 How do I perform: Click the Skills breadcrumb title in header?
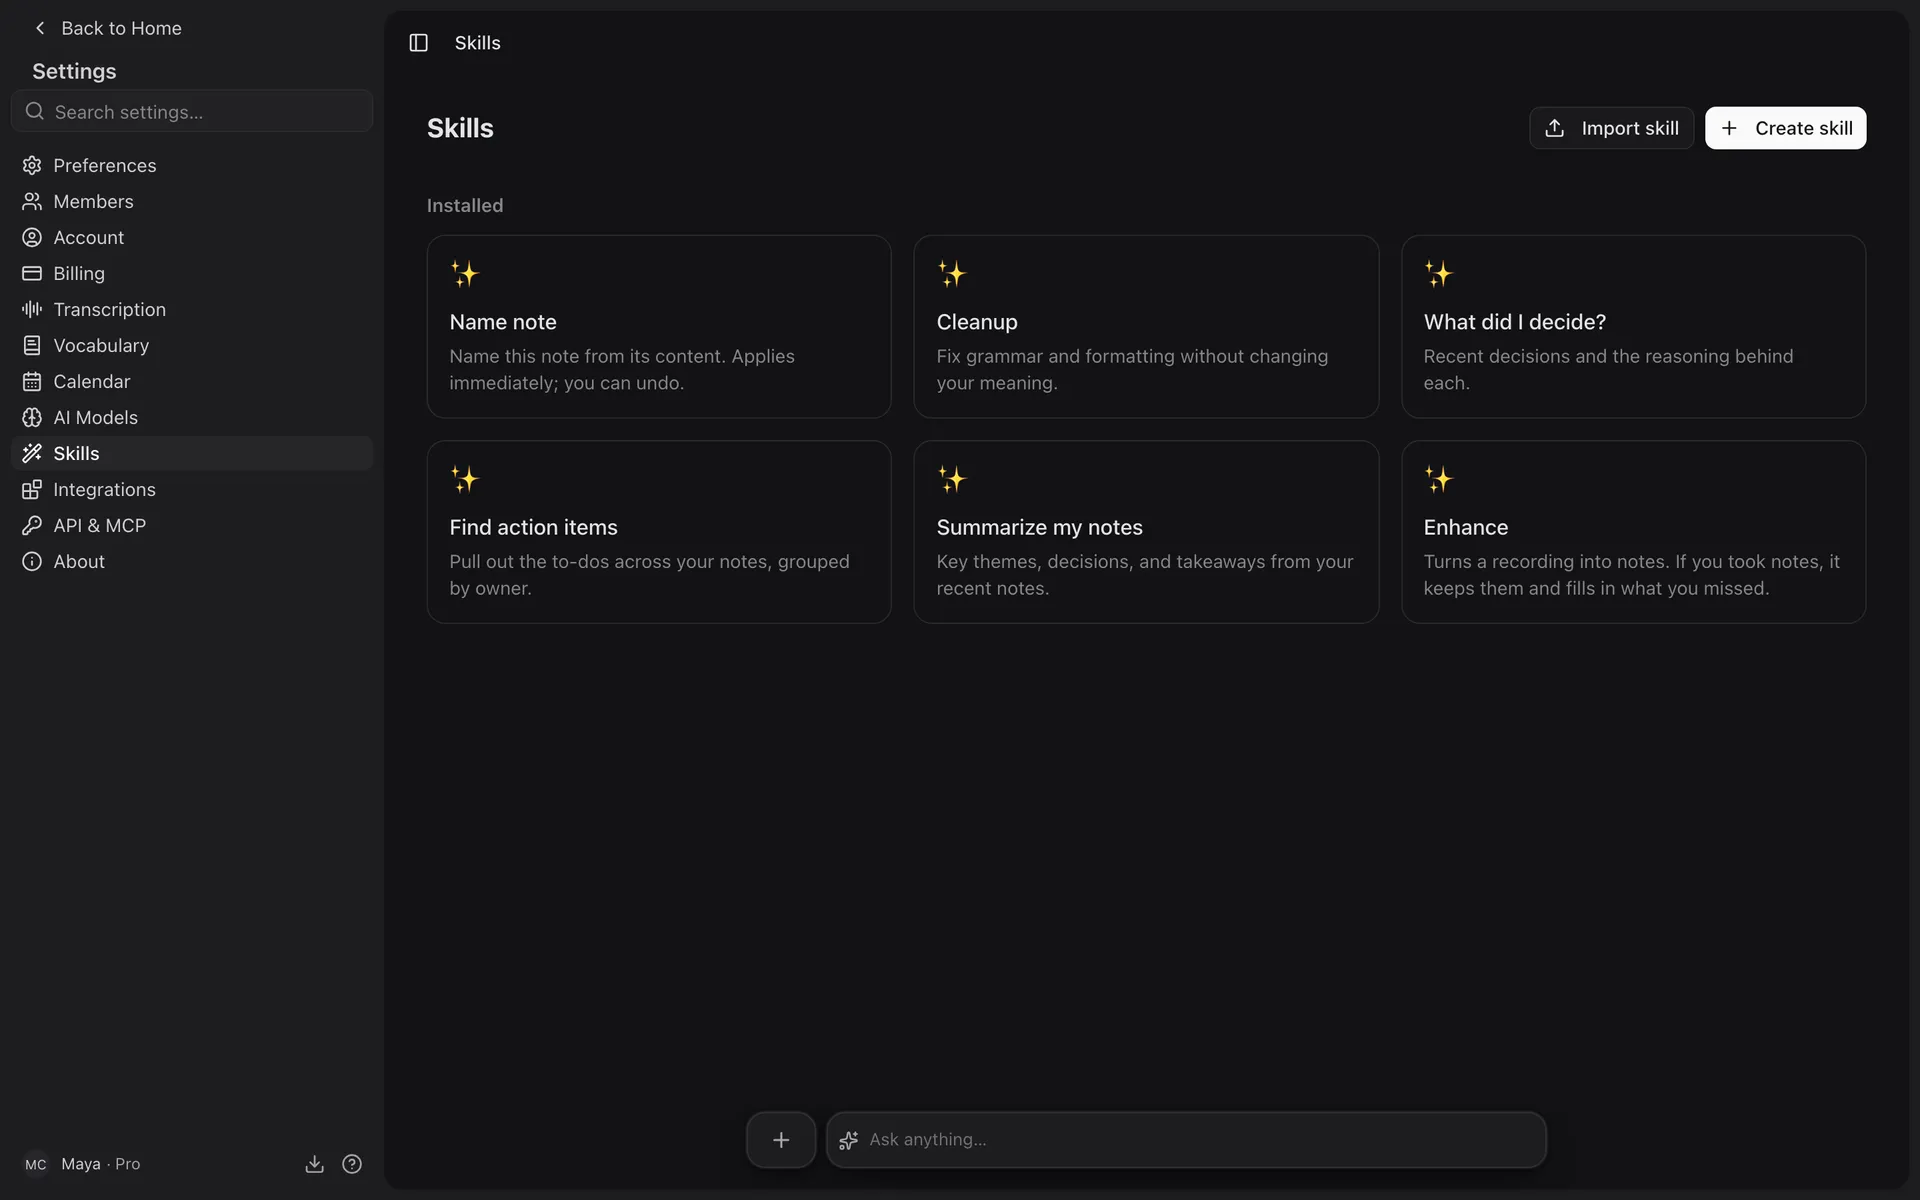click(x=478, y=43)
